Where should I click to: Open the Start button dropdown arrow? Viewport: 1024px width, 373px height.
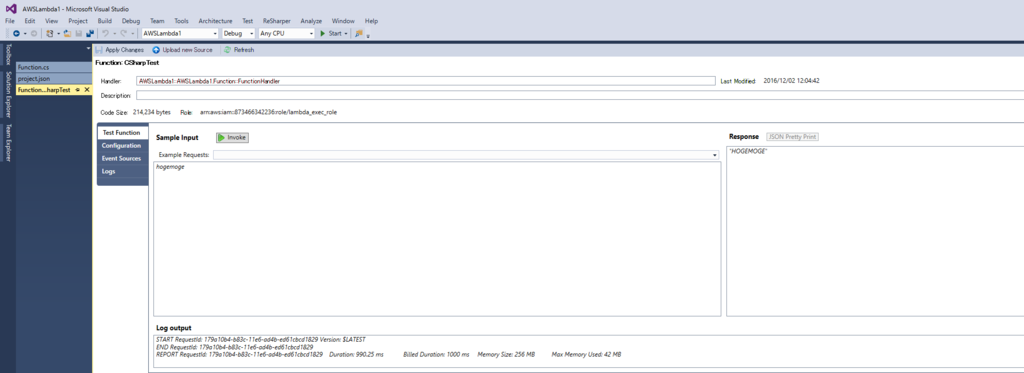[346, 33]
